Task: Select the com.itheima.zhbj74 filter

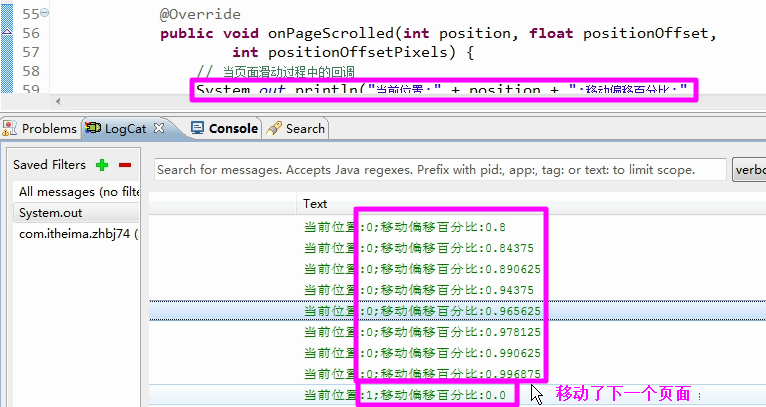Action: pos(77,234)
